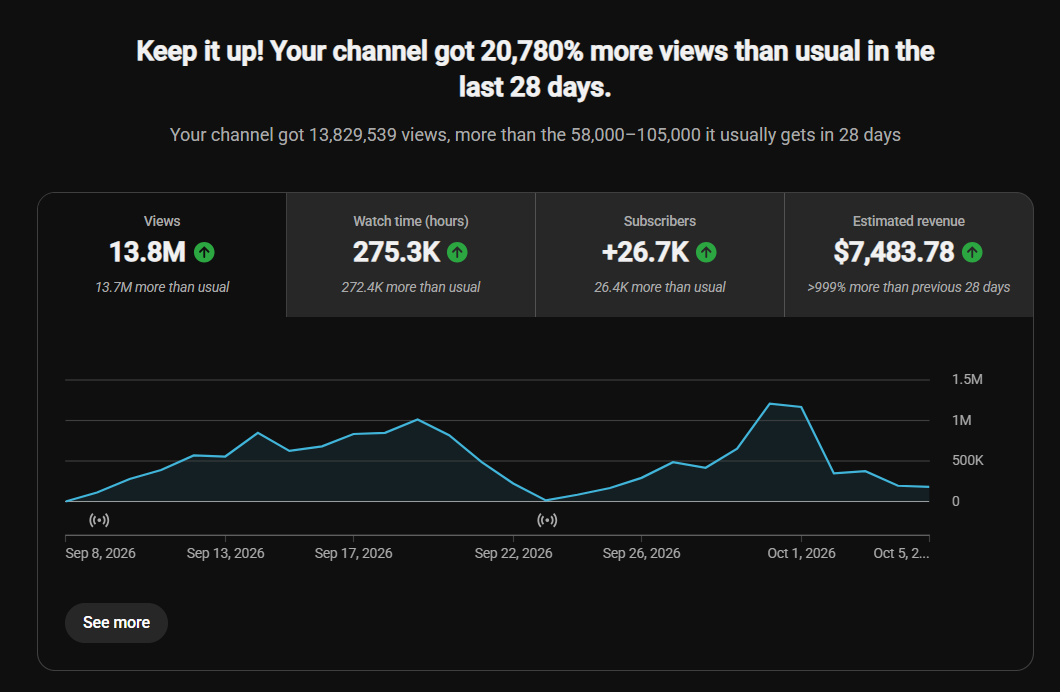Switch to Watch time (hours) tab
1060x692 pixels.
411,255
